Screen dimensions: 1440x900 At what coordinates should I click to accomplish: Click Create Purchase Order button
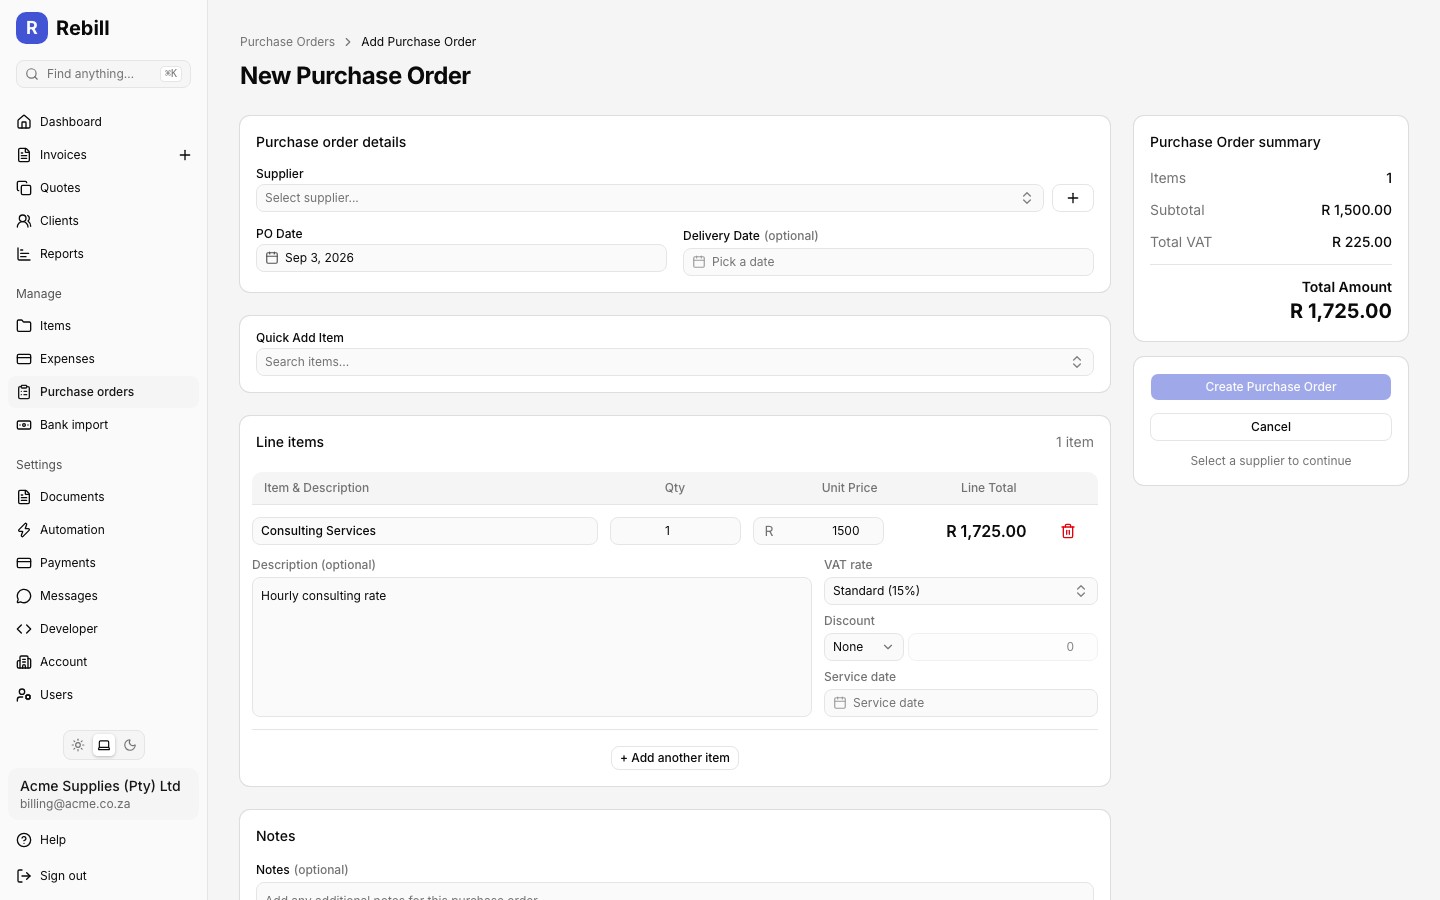pos(1271,387)
